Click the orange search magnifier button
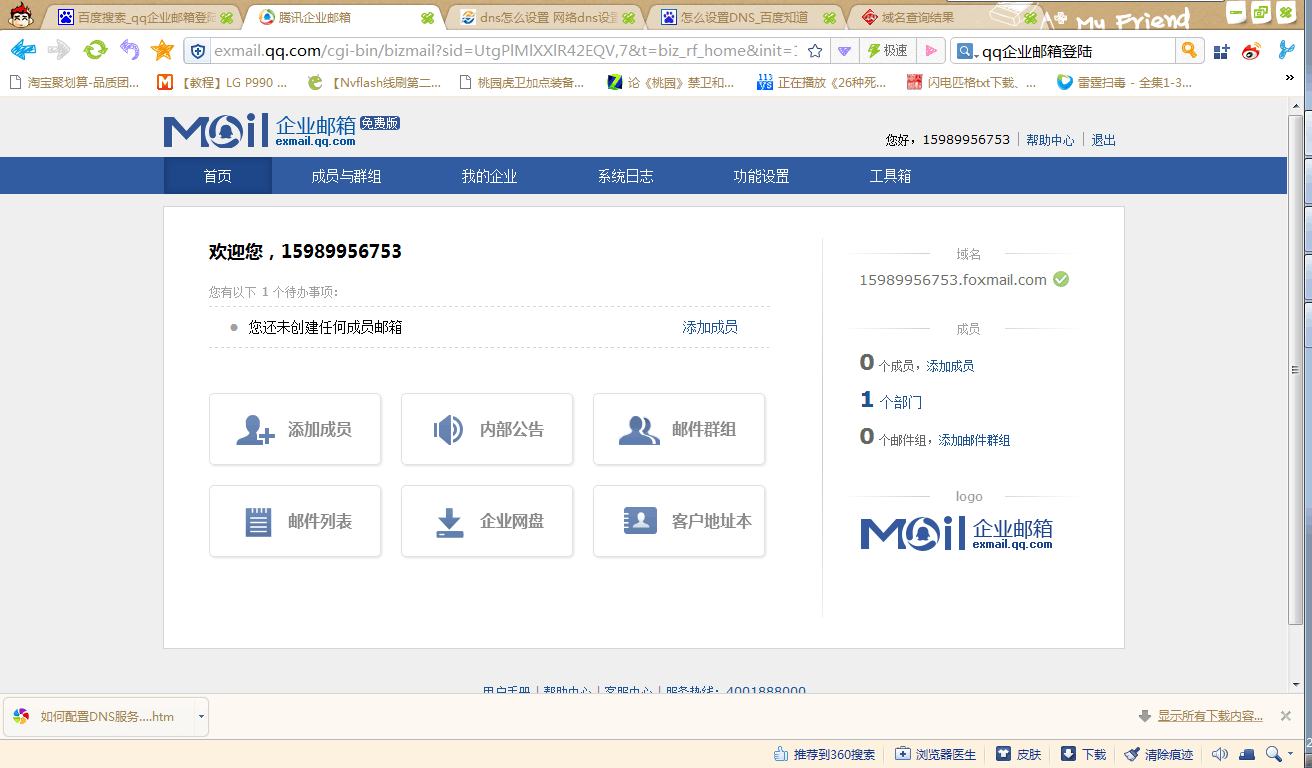This screenshot has width=1312, height=768. 1188,50
